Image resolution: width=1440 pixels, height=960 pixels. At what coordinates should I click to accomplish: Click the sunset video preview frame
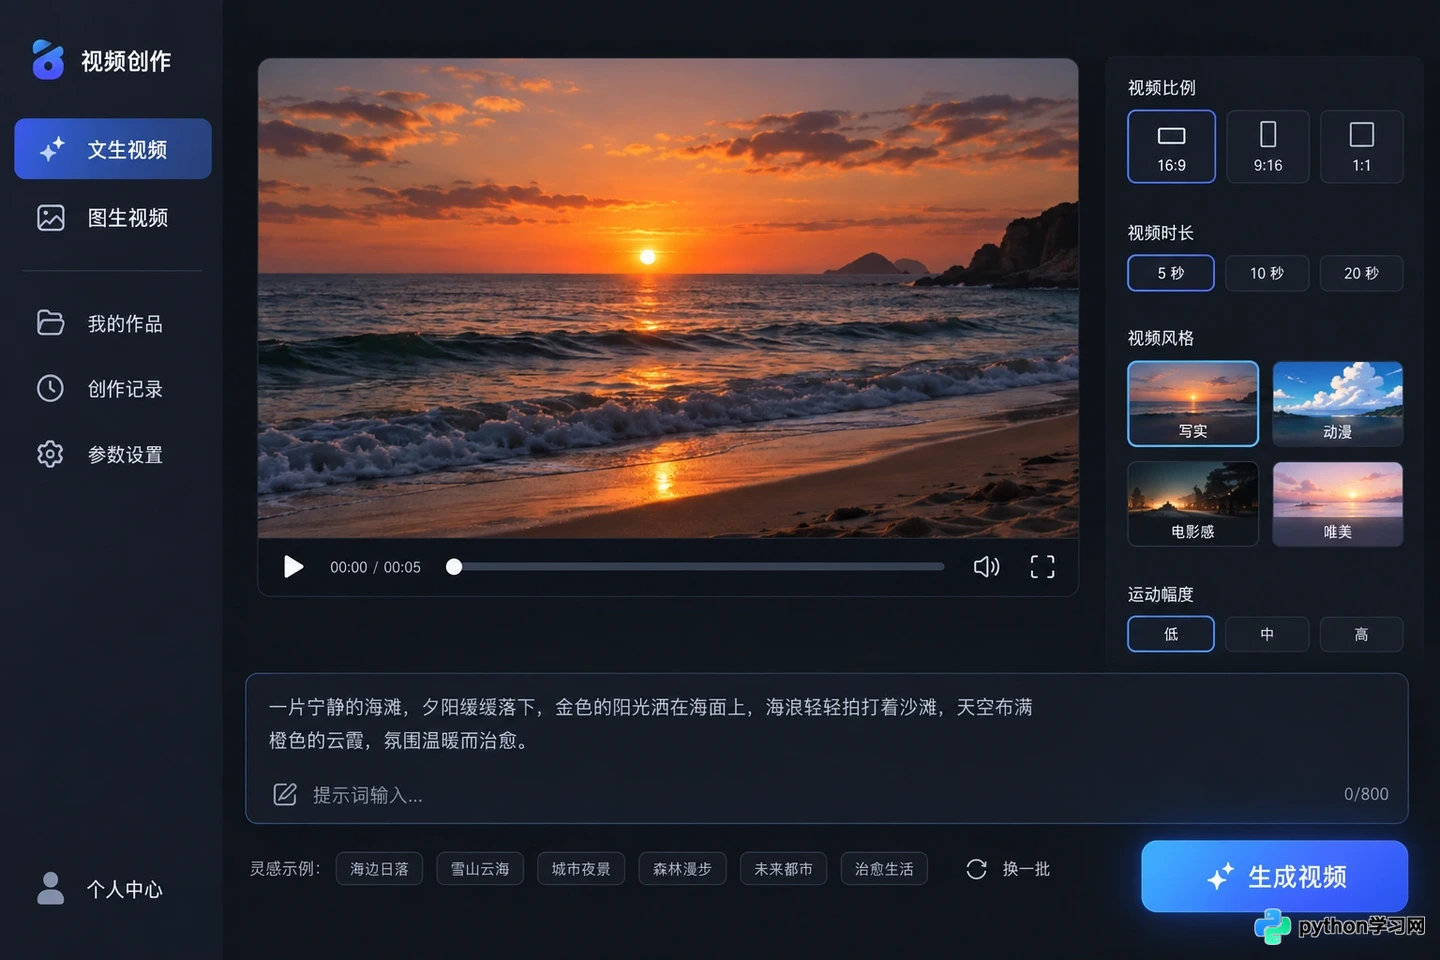pyautogui.click(x=668, y=298)
